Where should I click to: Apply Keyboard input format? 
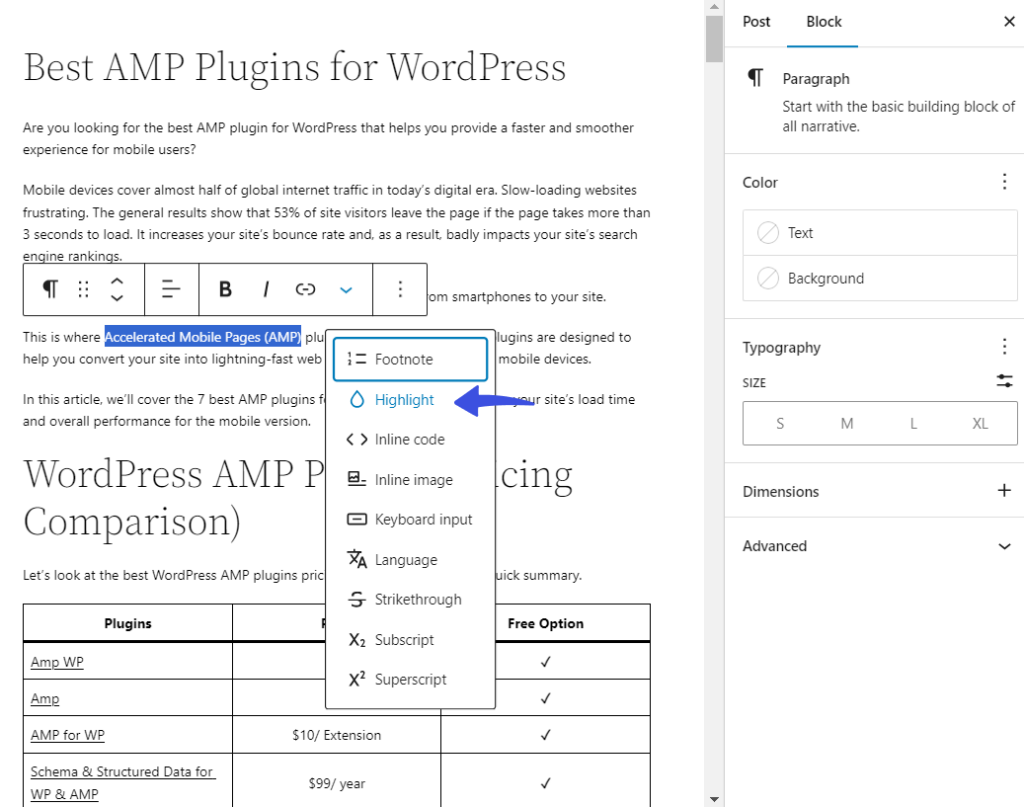[x=410, y=520]
